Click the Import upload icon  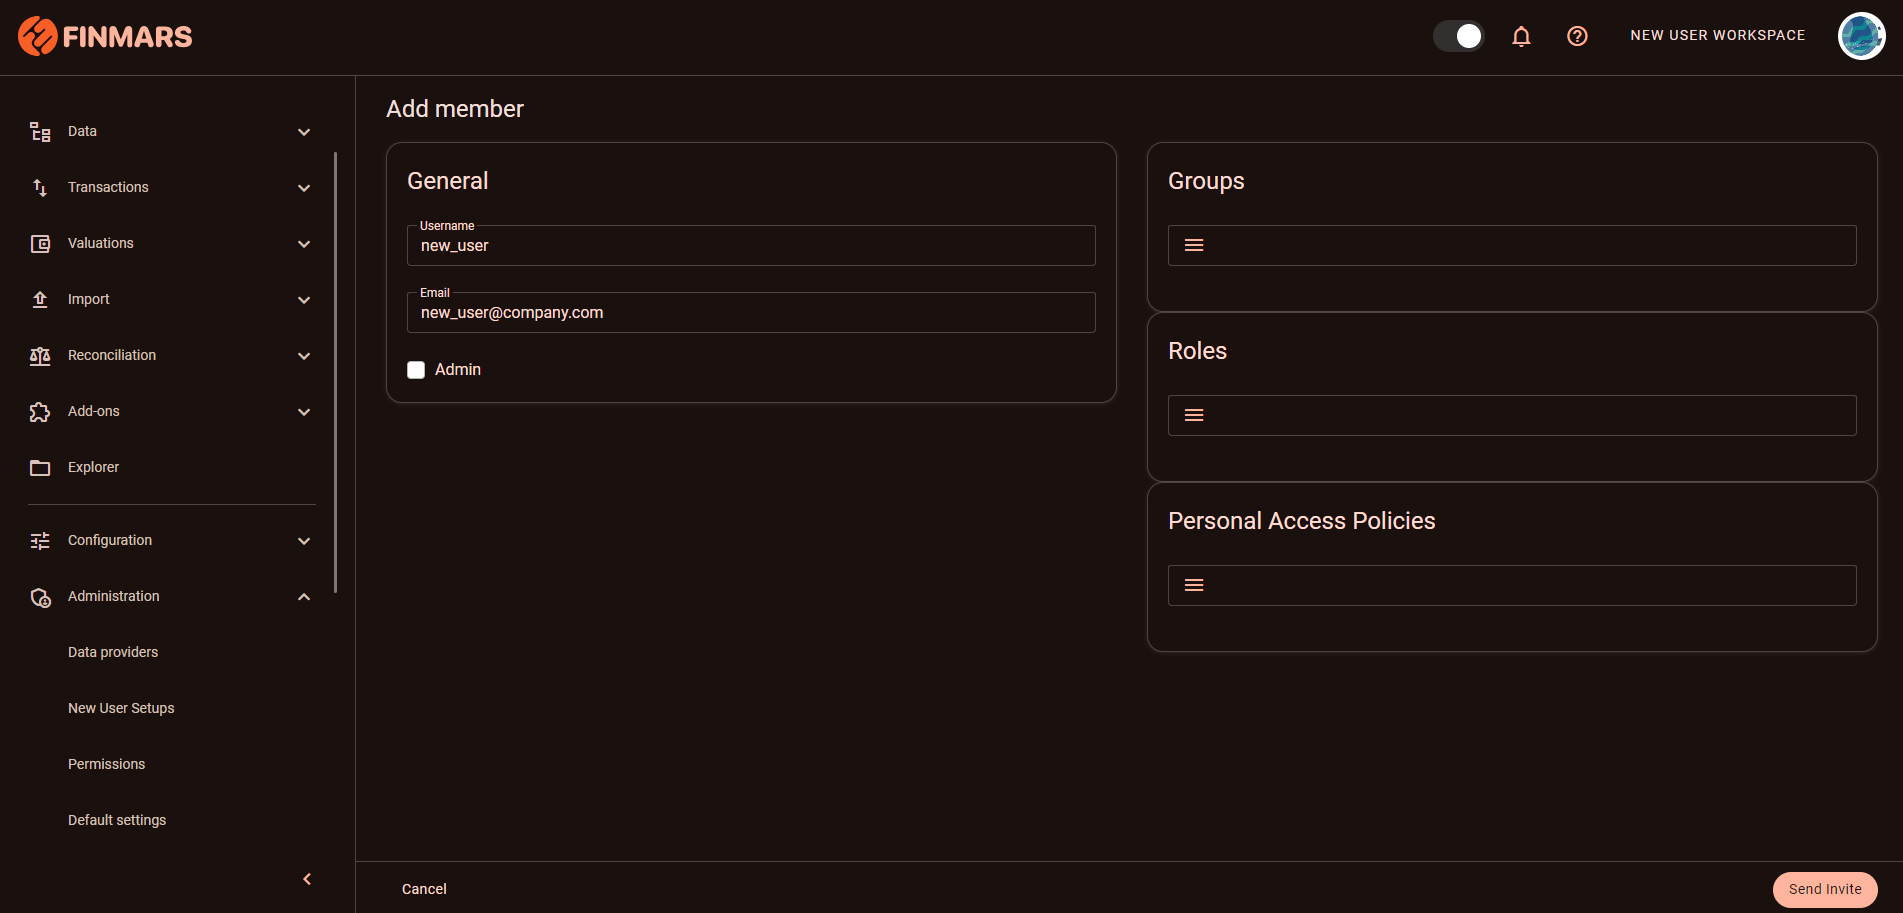tap(40, 300)
